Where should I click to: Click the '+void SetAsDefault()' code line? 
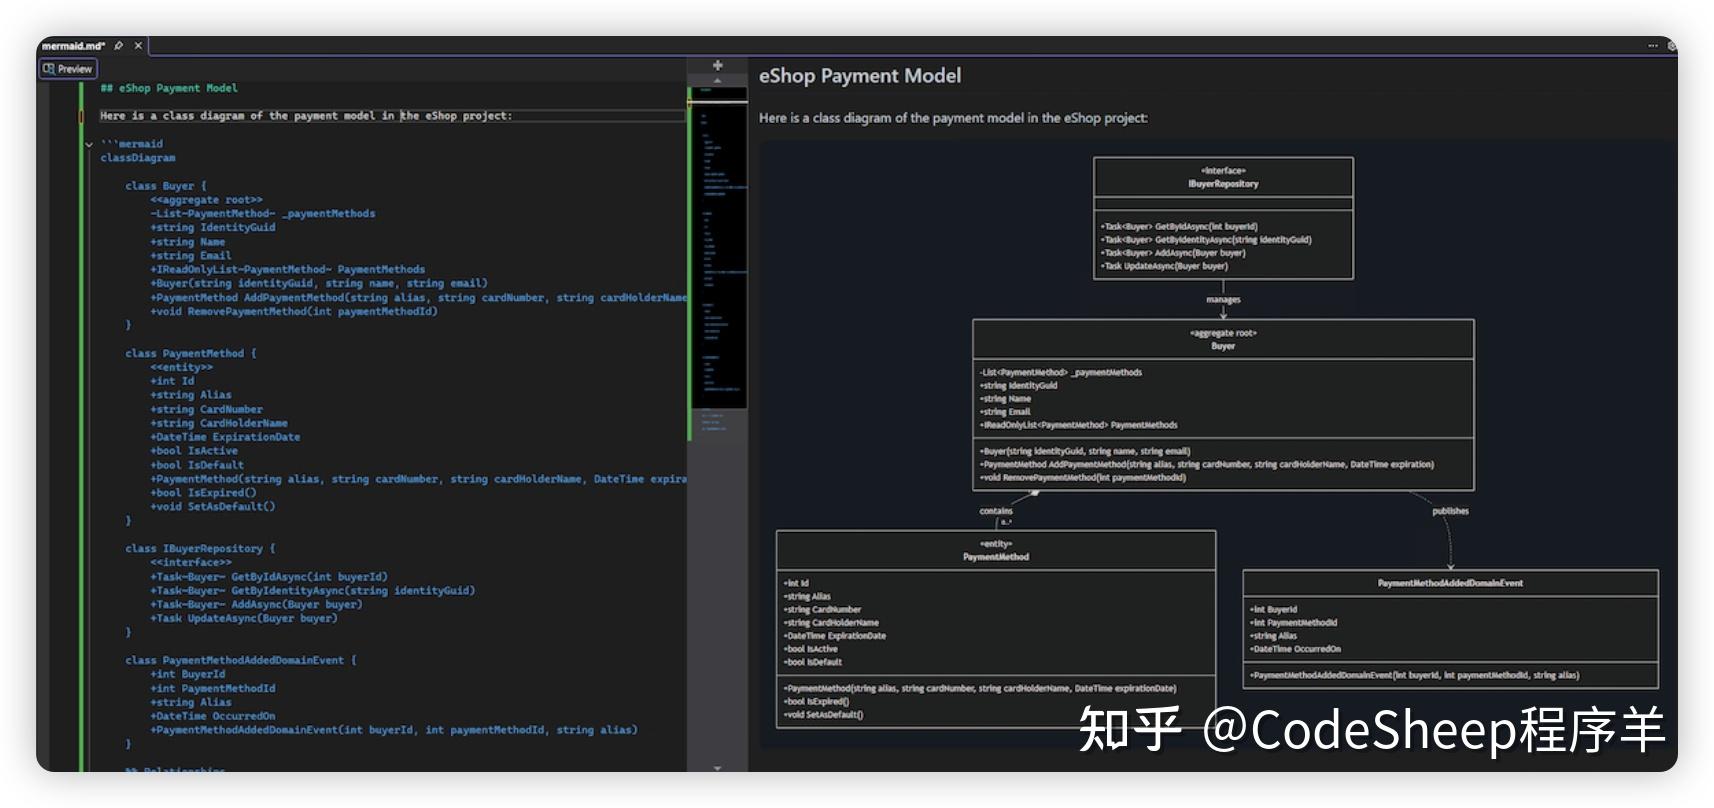click(213, 507)
